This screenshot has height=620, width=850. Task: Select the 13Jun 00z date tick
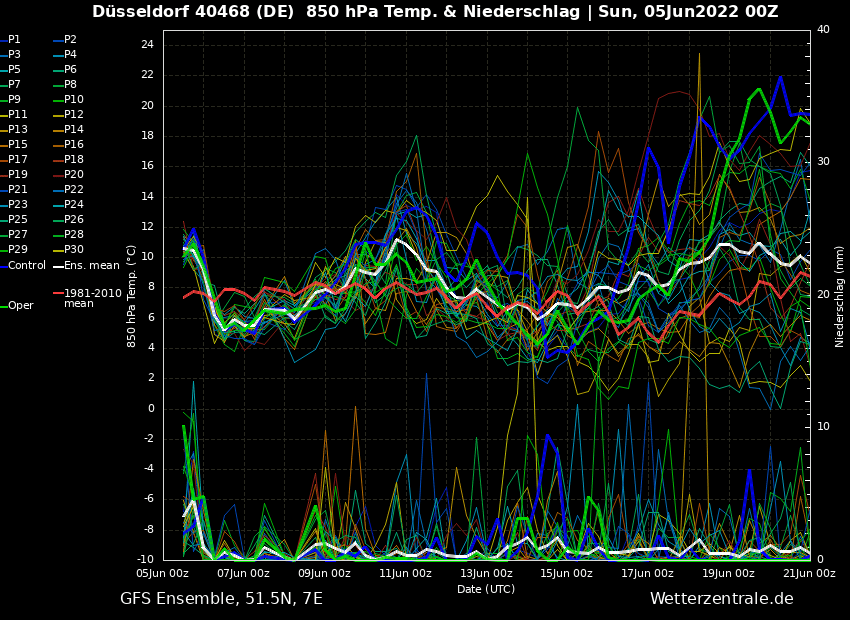click(486, 574)
